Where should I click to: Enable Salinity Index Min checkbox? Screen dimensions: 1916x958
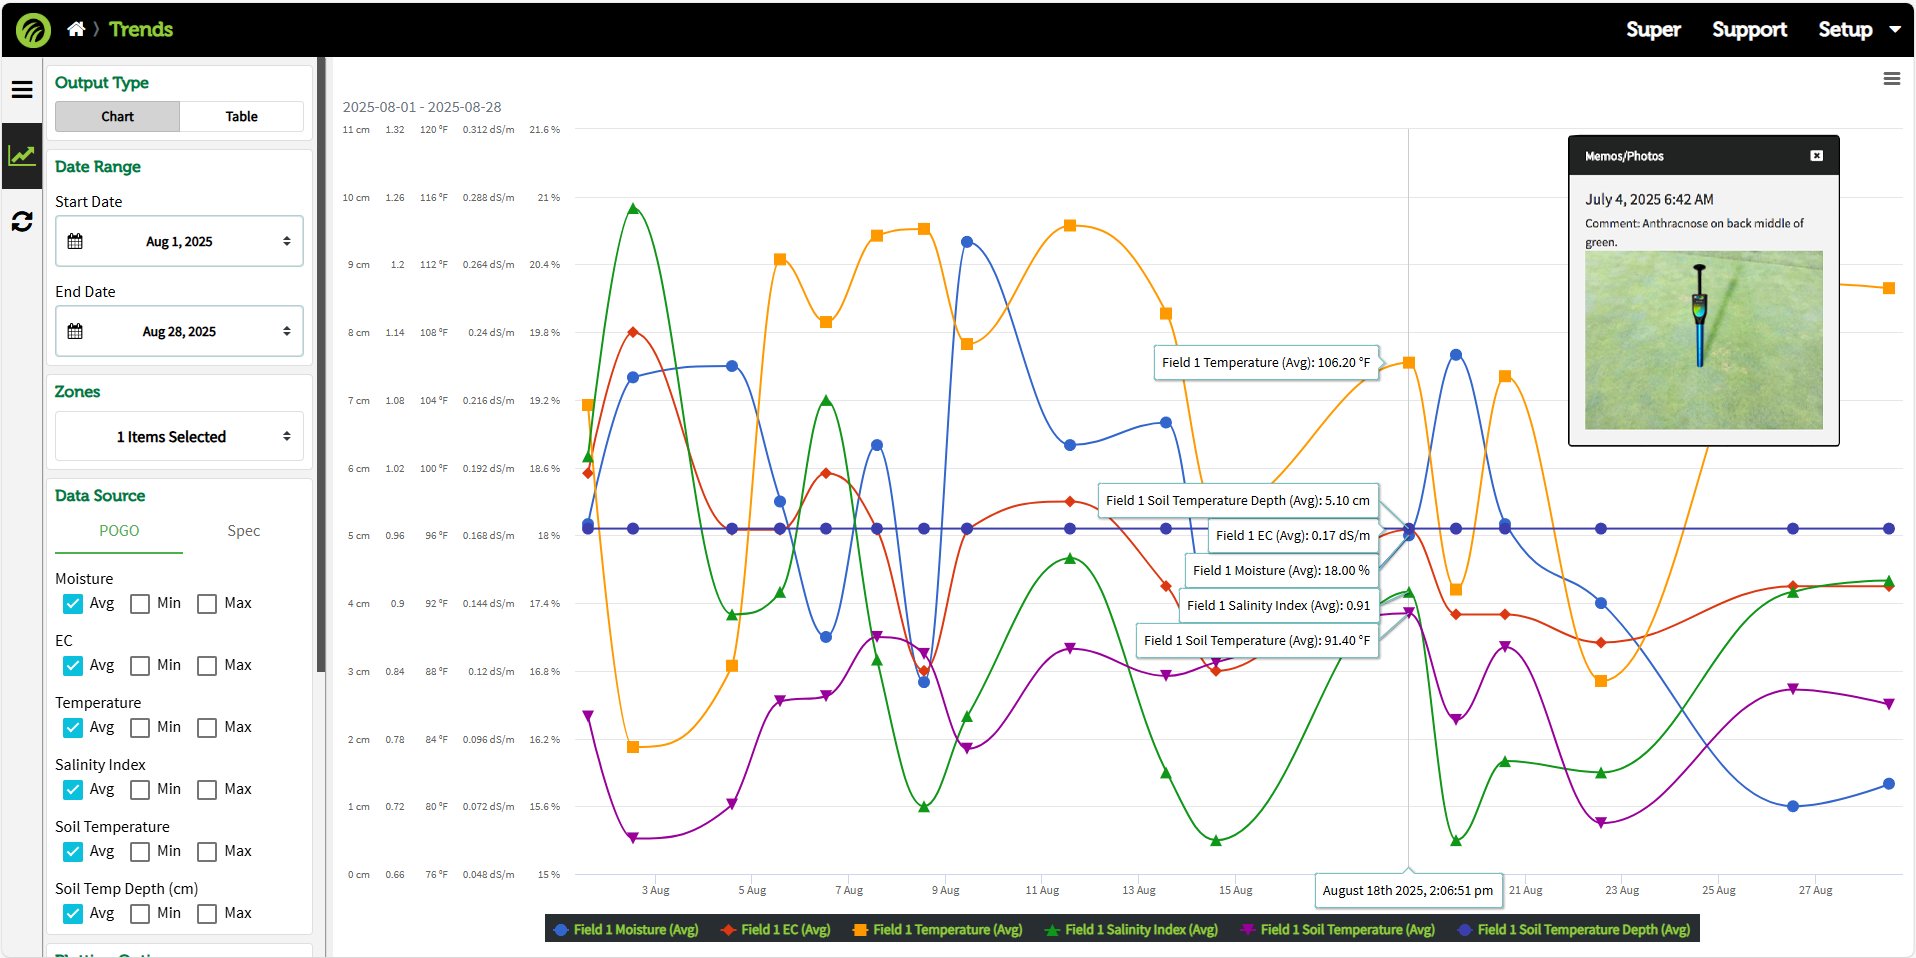(x=140, y=790)
